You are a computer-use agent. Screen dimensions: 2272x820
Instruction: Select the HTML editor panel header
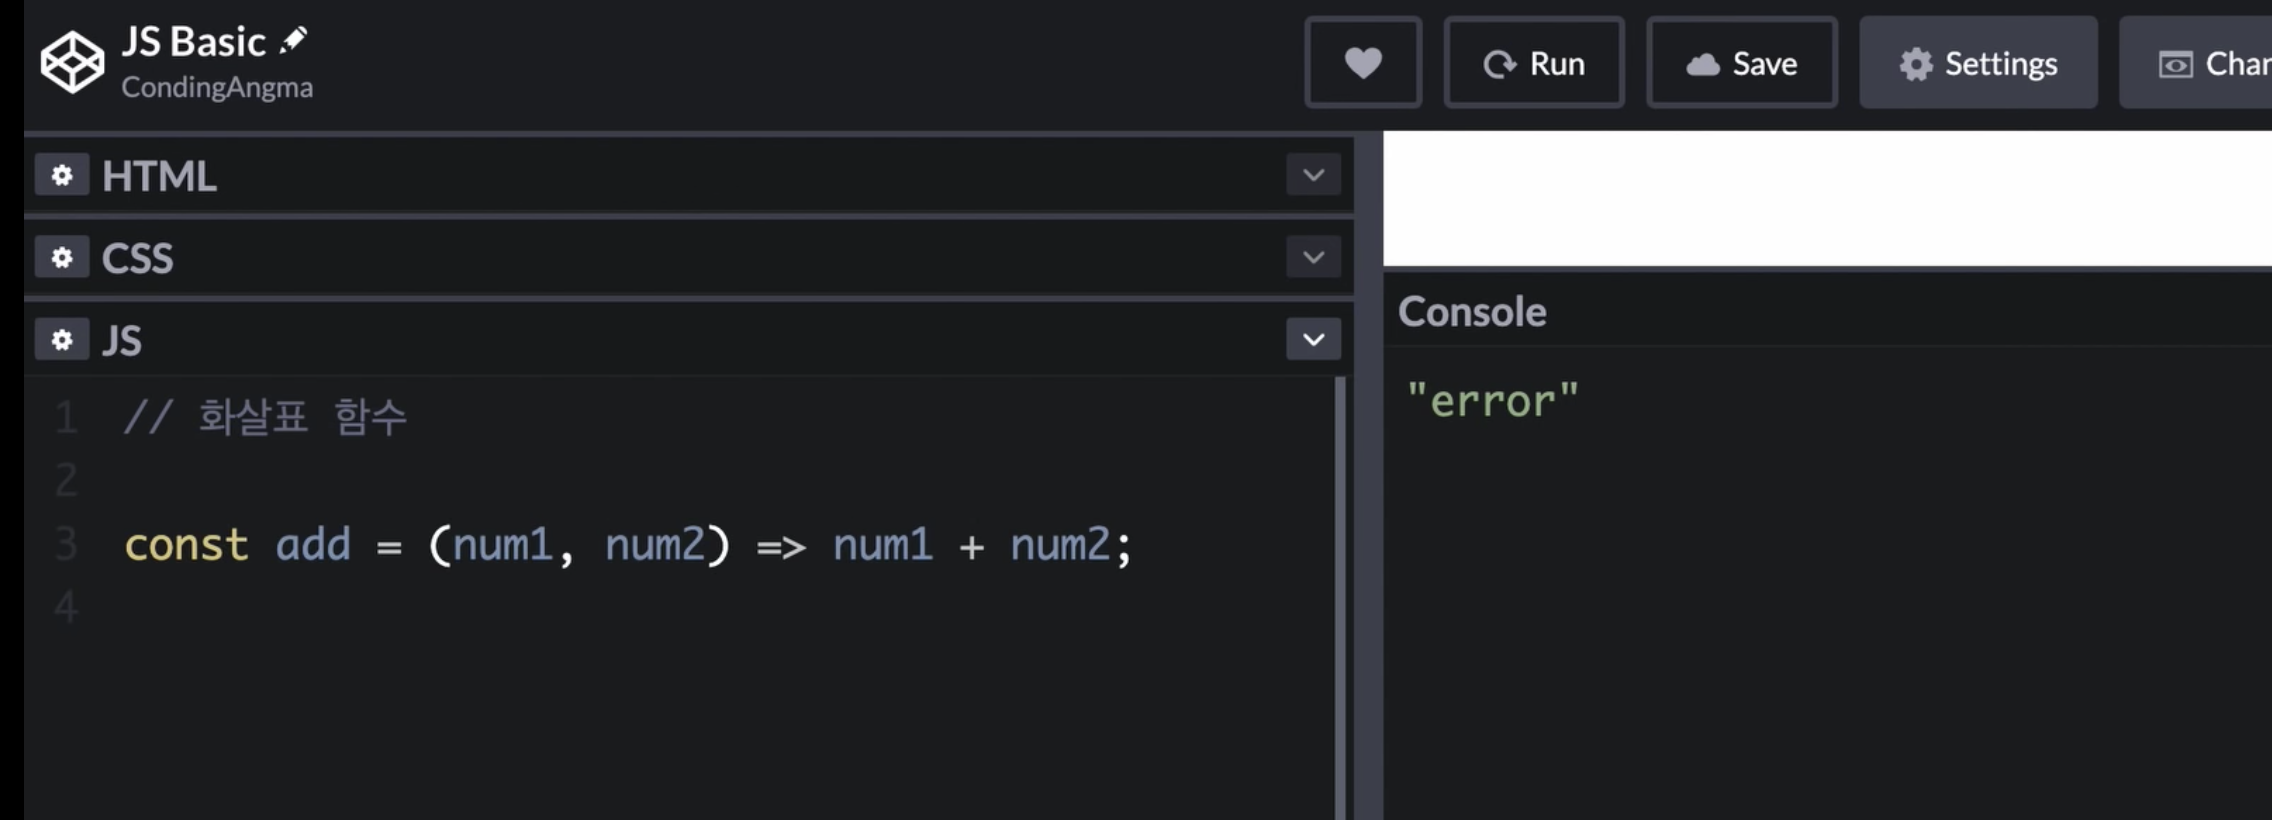(x=689, y=175)
